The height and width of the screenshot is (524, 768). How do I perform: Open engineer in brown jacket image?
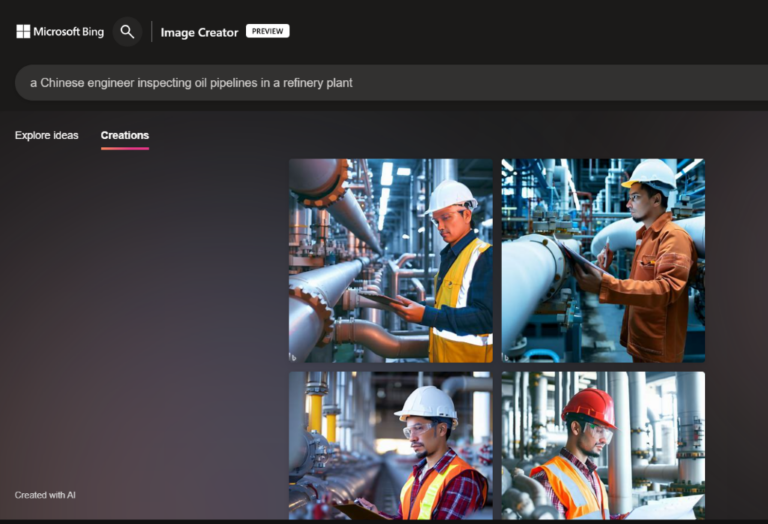click(x=603, y=261)
